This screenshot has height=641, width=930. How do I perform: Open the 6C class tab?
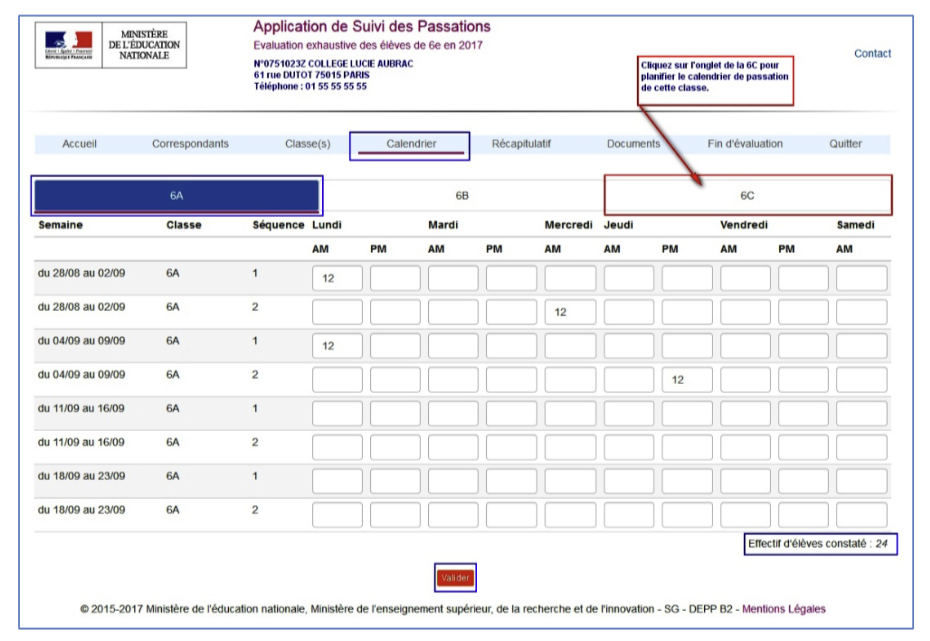(x=747, y=196)
